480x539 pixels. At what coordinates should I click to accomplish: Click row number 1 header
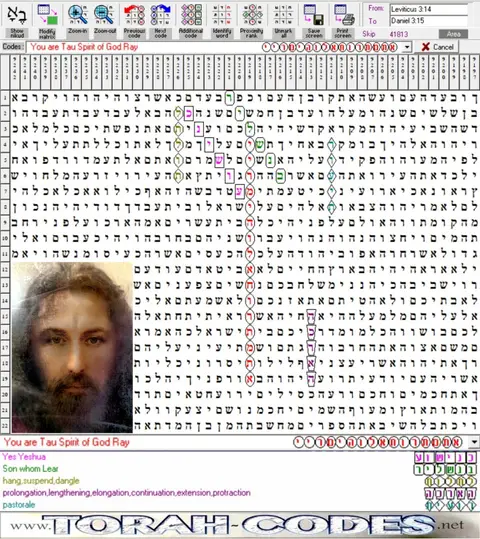pos(5,98)
